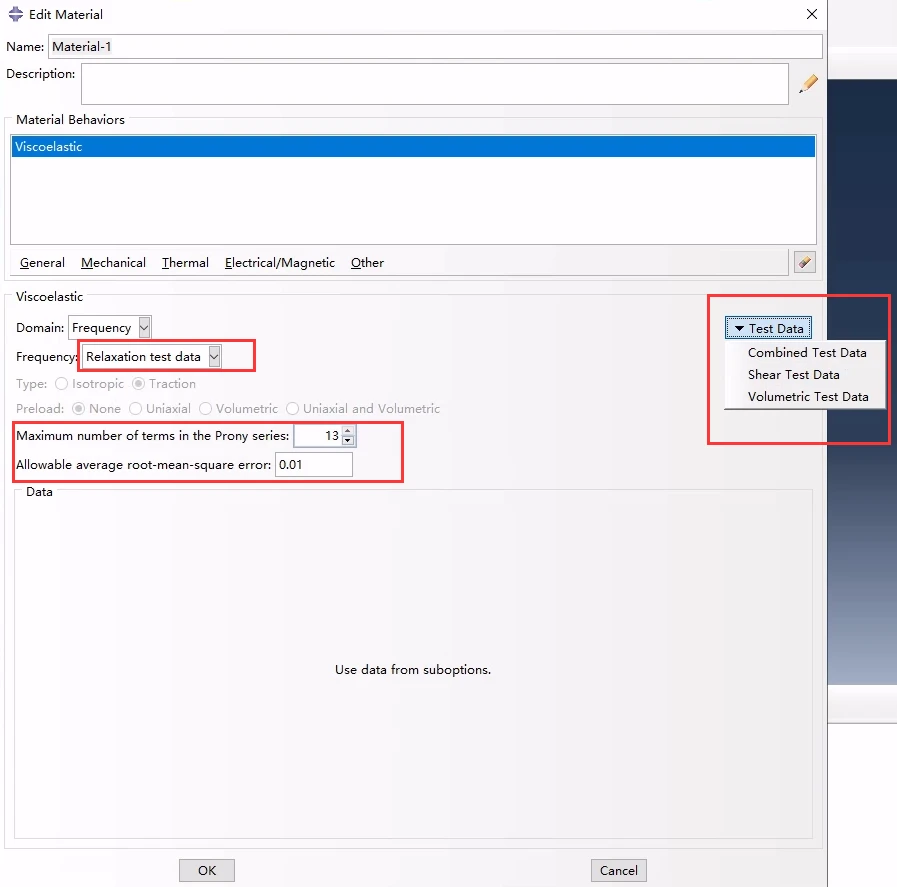Select the Isotropic type radio button
The image size is (897, 887).
pos(61,384)
